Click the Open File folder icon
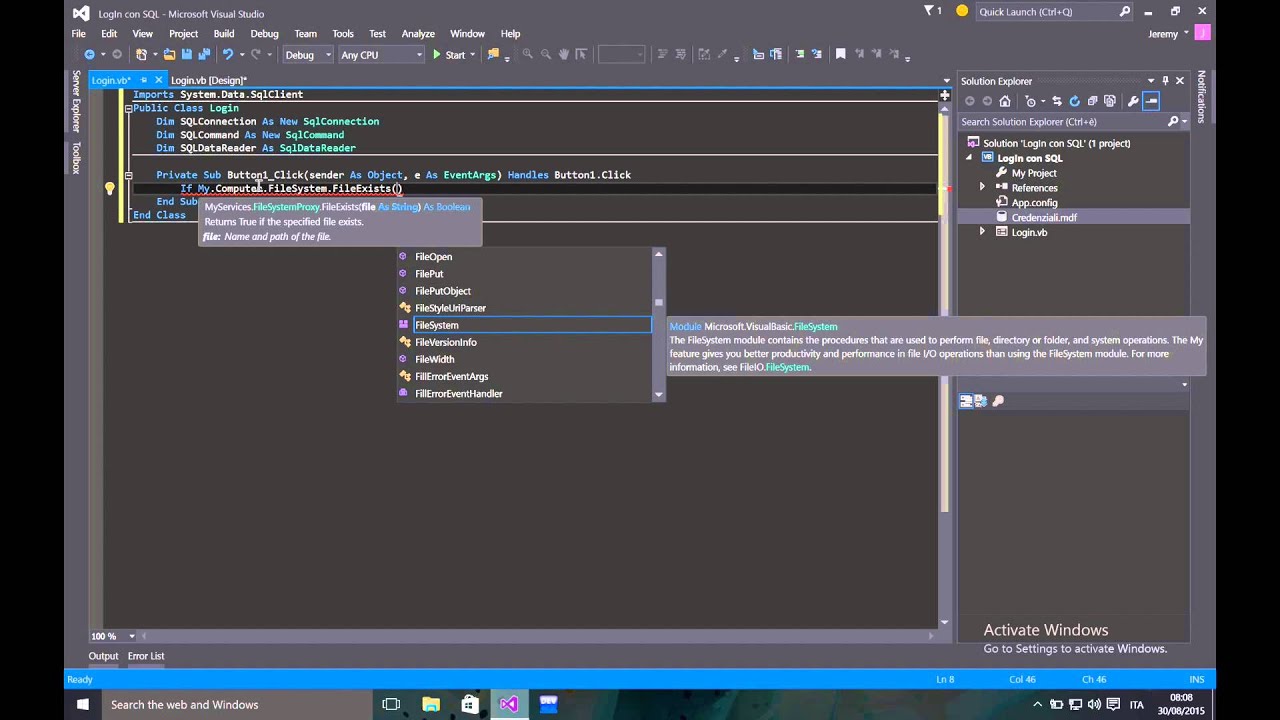 coord(169,55)
